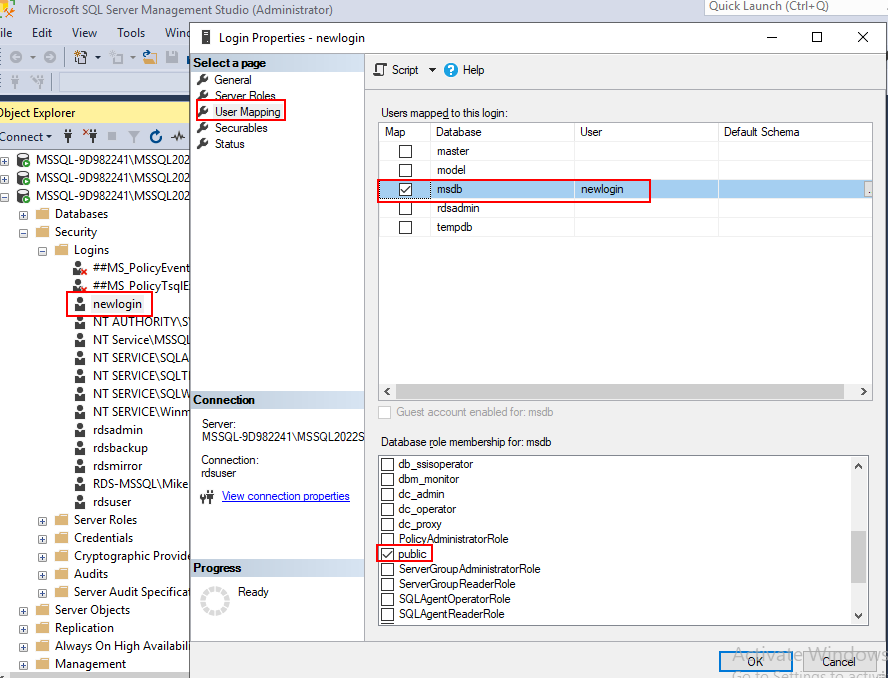Click the Open File folder toolbar icon

[x=150, y=57]
